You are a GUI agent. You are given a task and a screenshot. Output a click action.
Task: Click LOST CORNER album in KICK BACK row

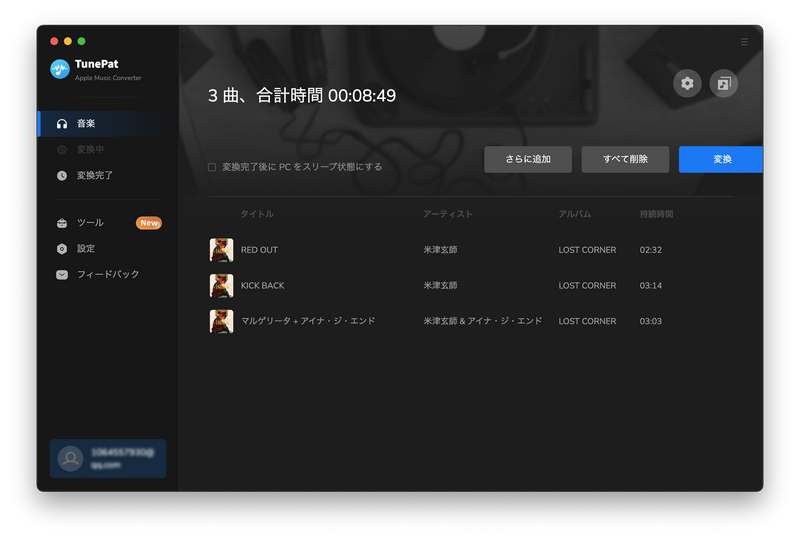point(587,286)
